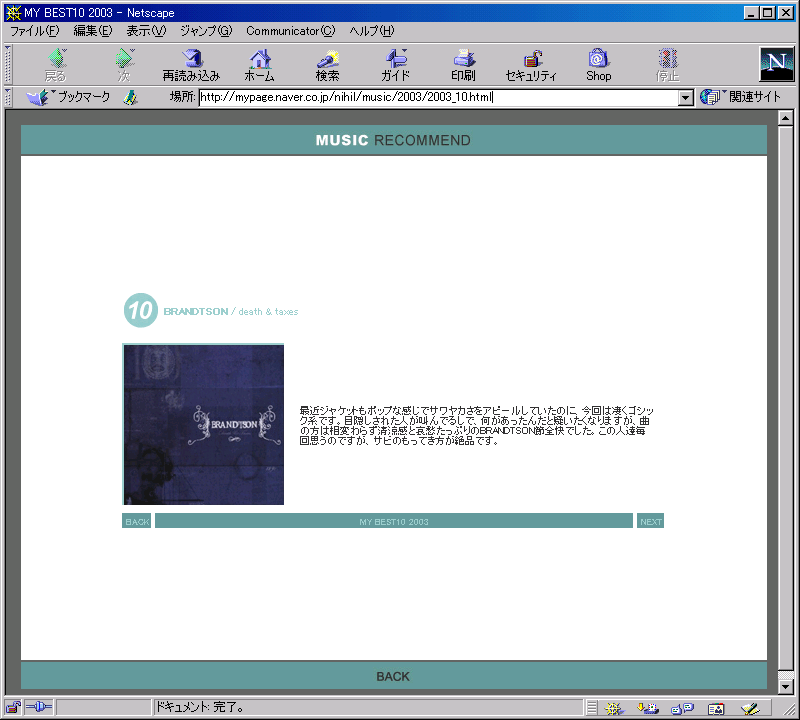Click the component bar grip handle

pyautogui.click(x=592, y=708)
